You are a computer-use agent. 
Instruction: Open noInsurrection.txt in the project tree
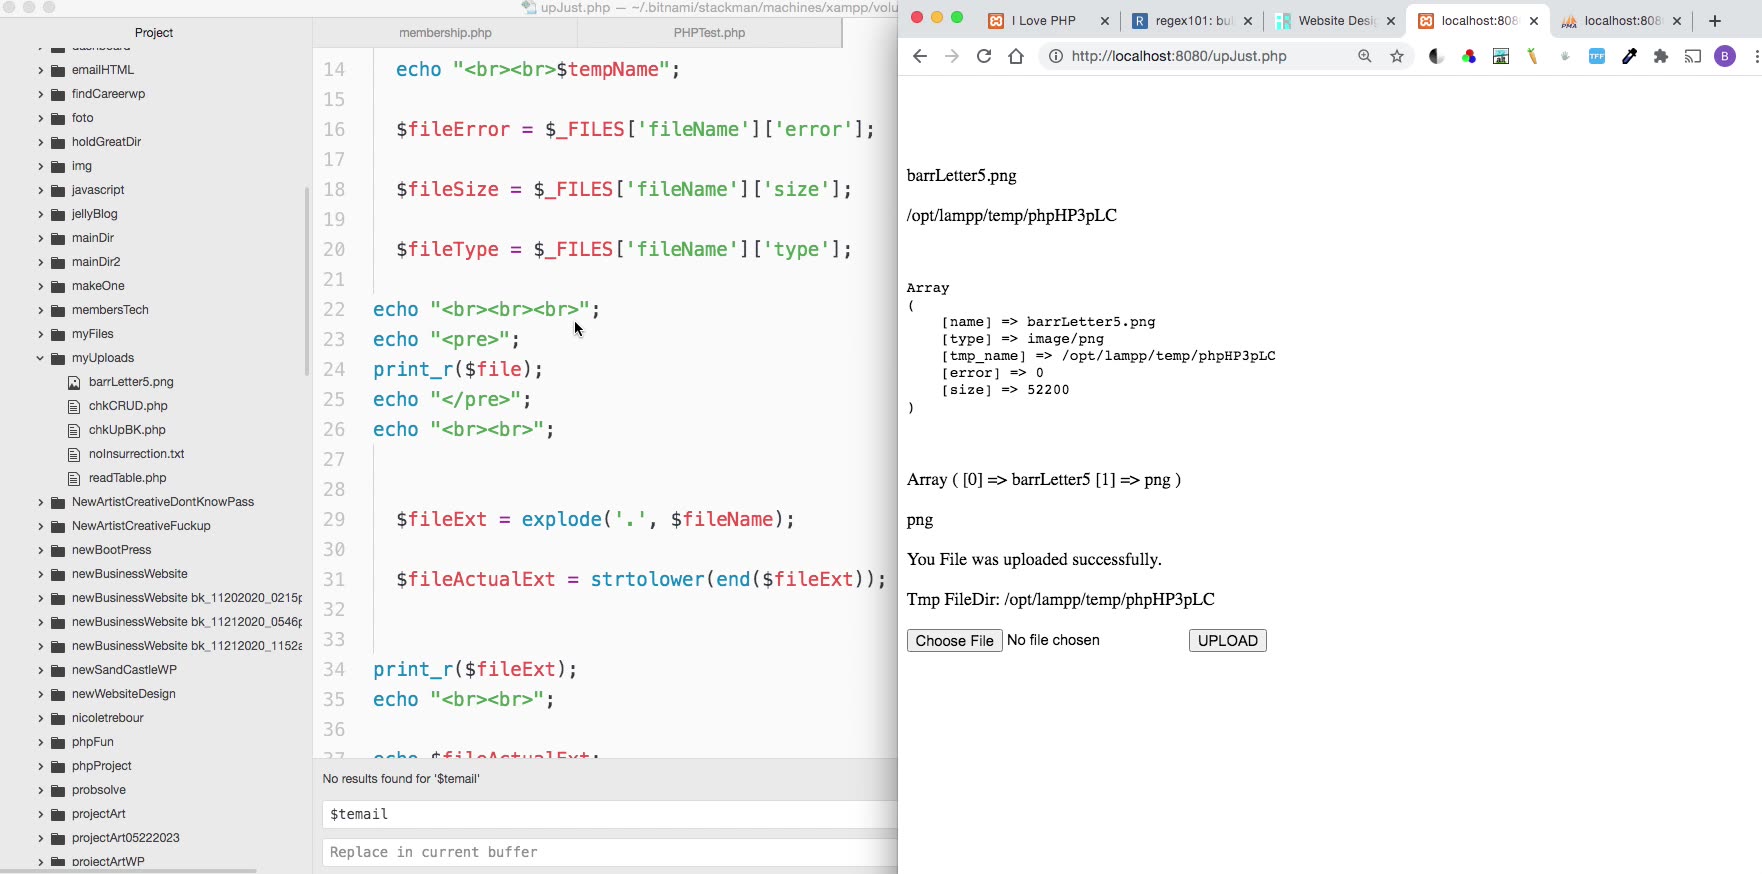point(136,454)
